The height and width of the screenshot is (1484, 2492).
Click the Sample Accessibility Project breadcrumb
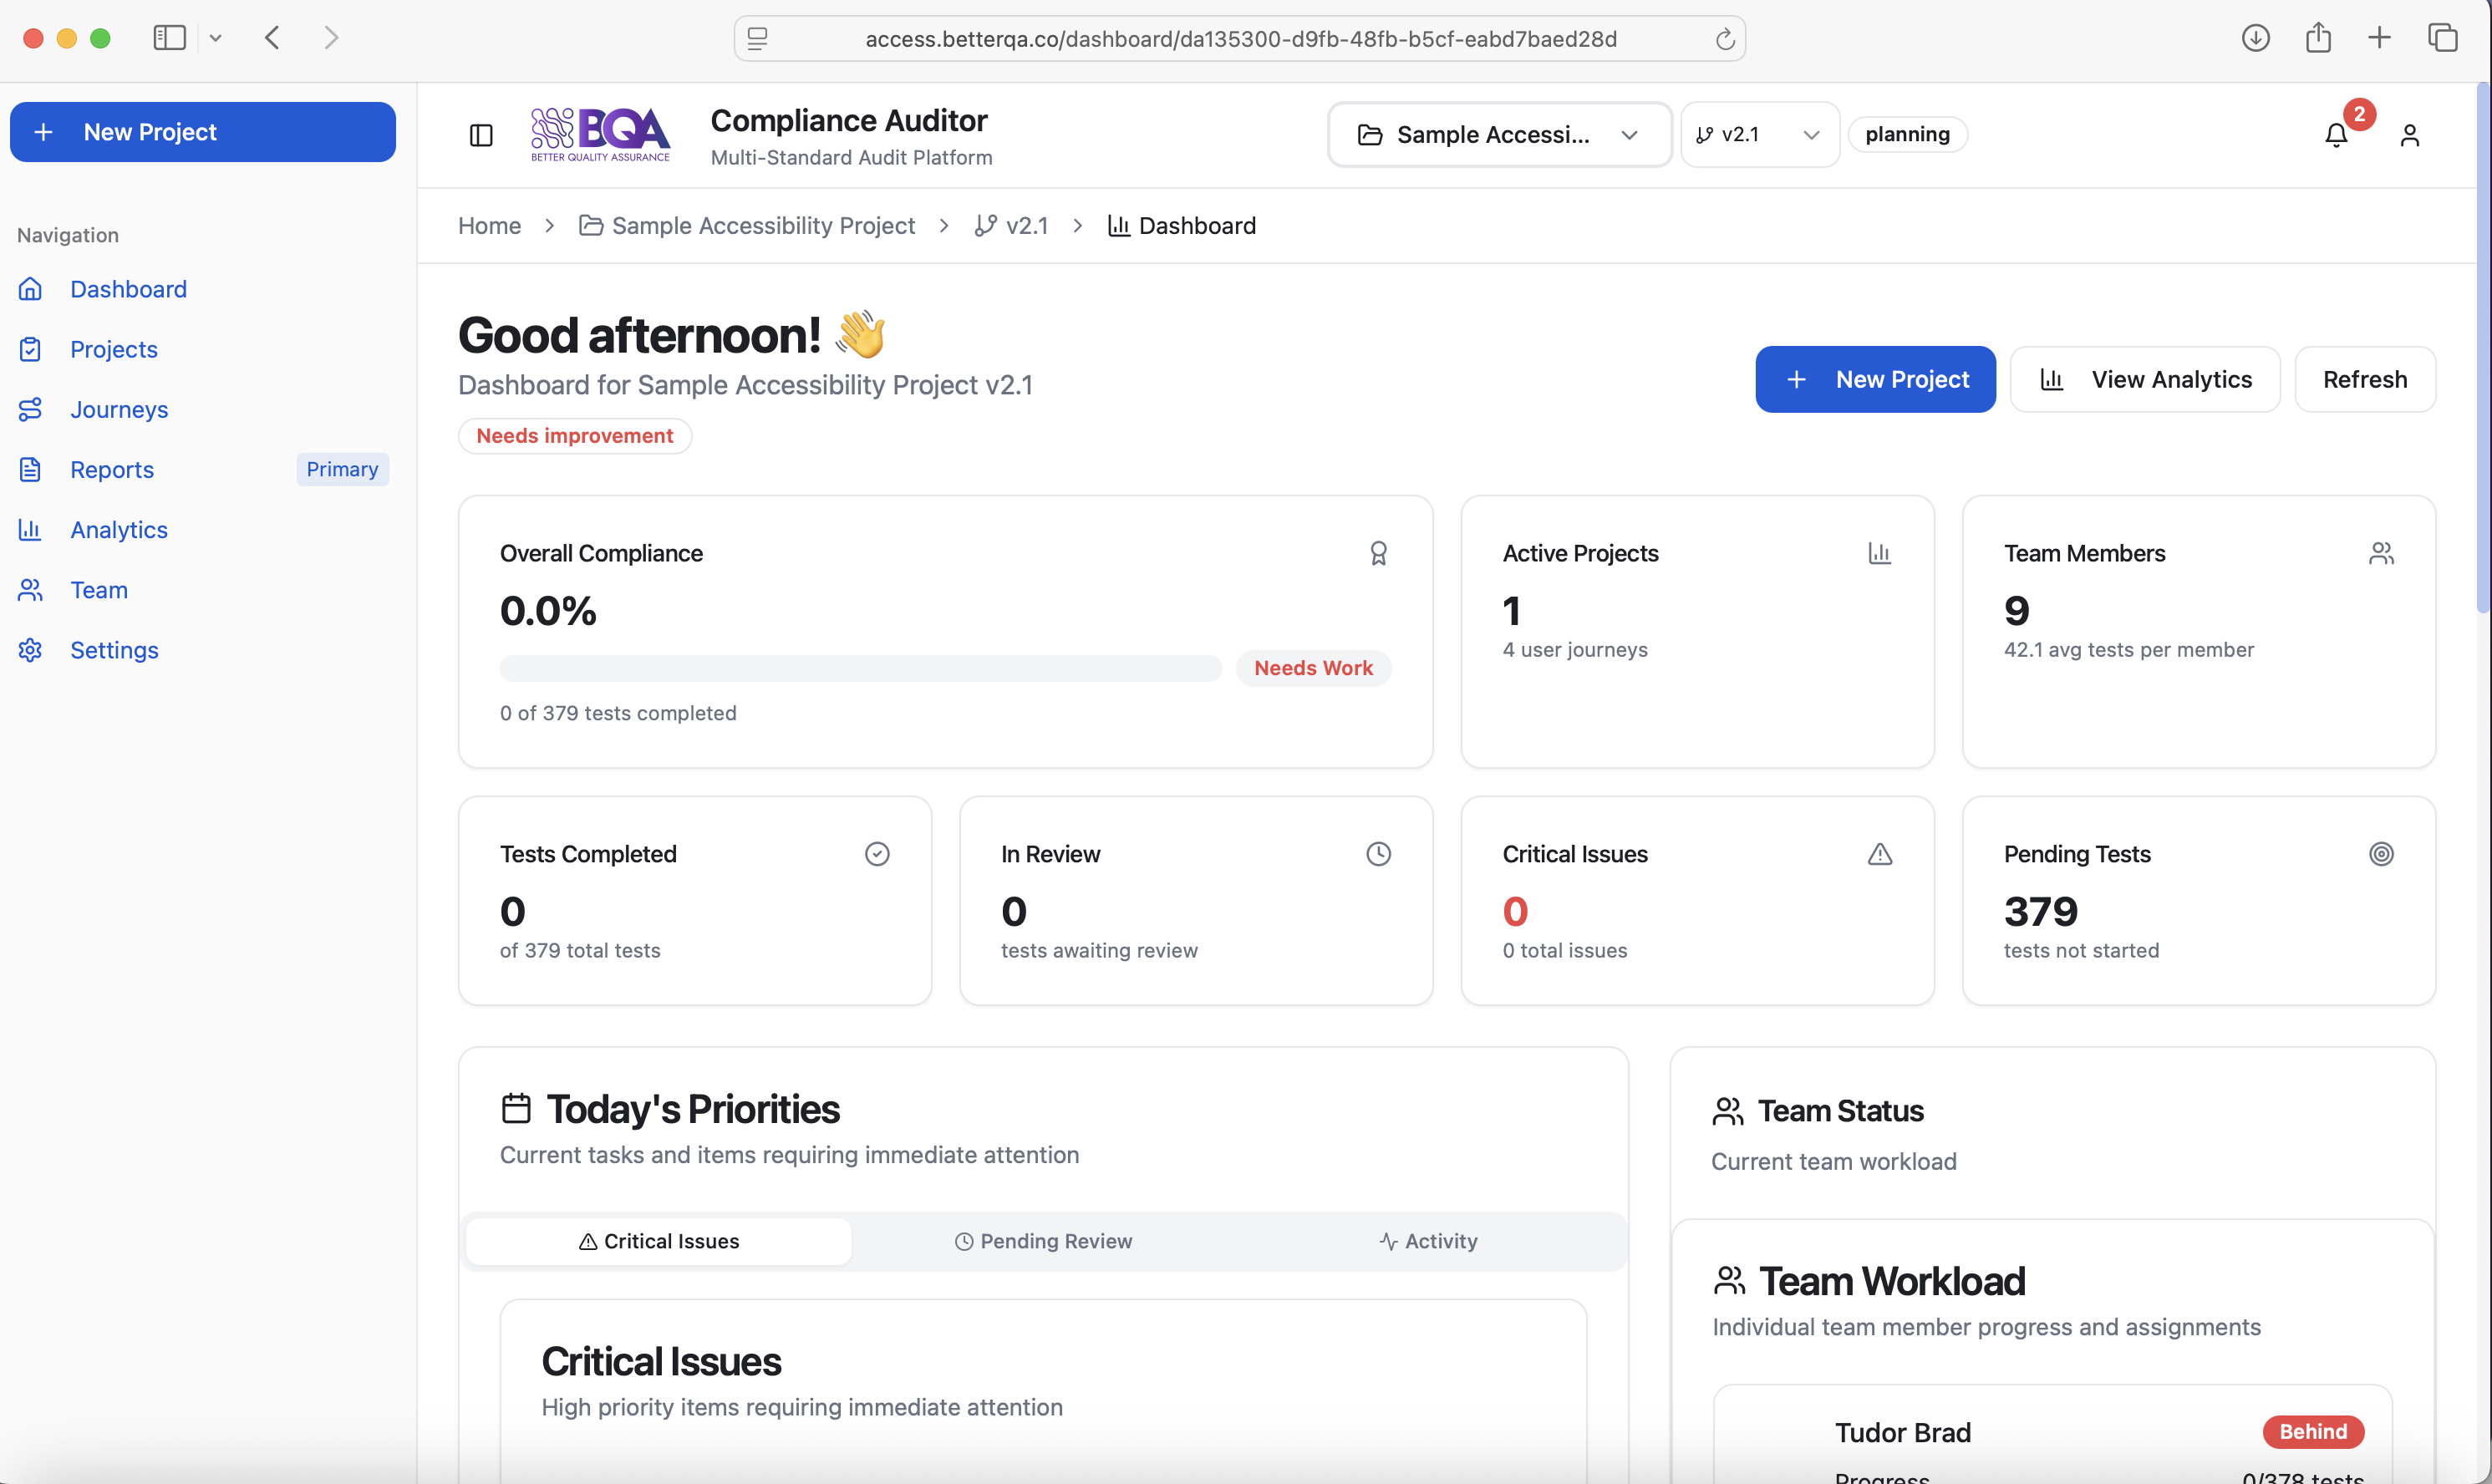click(762, 226)
